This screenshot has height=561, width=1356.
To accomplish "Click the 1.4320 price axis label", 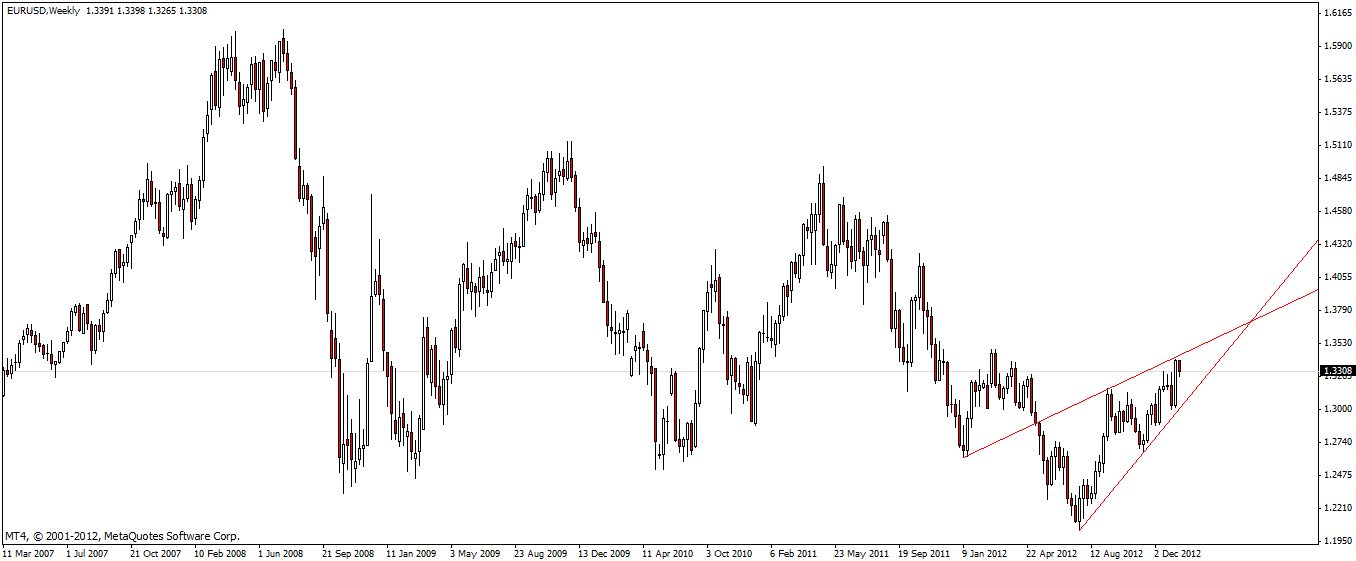I will tap(1337, 244).
